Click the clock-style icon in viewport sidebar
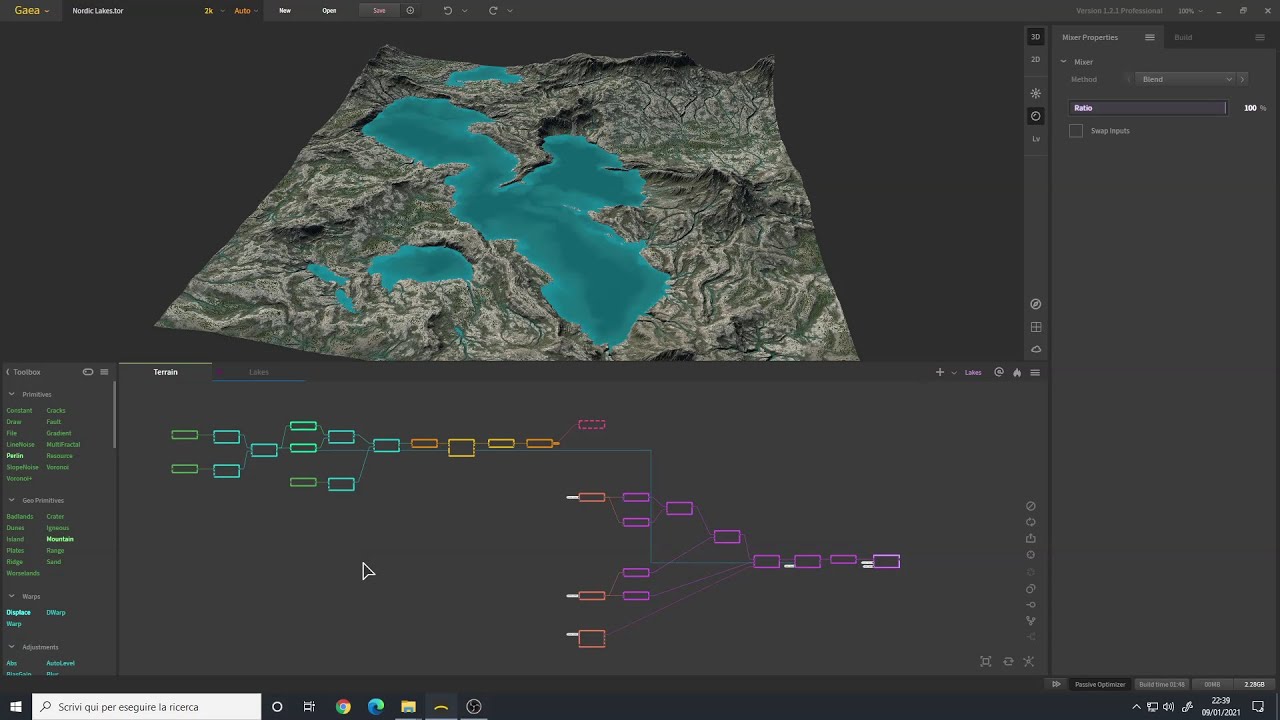 pos(1035,116)
